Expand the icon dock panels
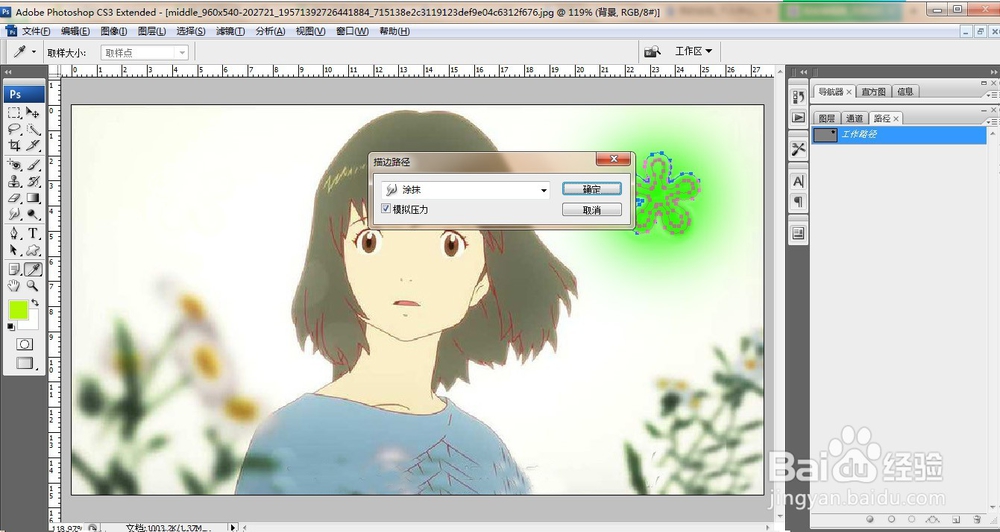Image resolution: width=1000 pixels, height=532 pixels. (804, 72)
